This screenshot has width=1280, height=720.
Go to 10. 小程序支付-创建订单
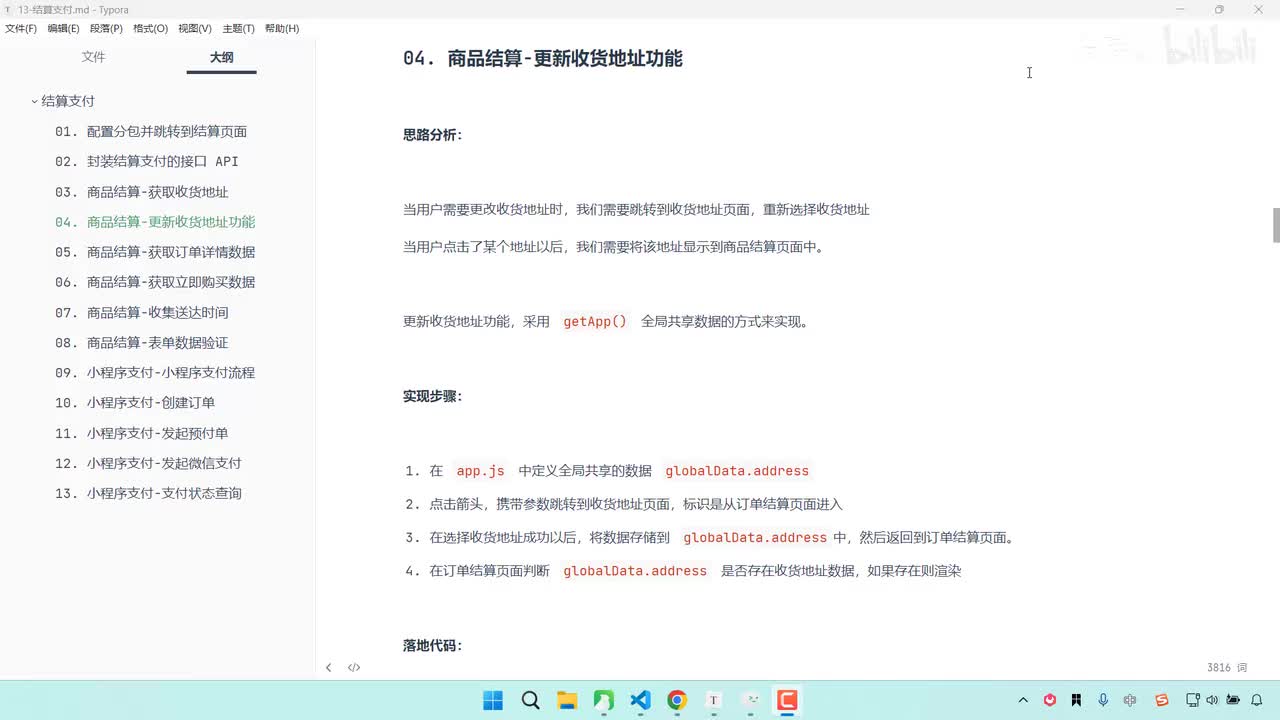tap(135, 402)
